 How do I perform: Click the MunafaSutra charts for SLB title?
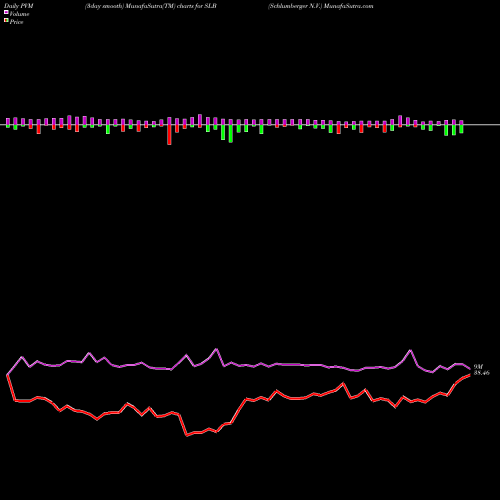(151, 6)
